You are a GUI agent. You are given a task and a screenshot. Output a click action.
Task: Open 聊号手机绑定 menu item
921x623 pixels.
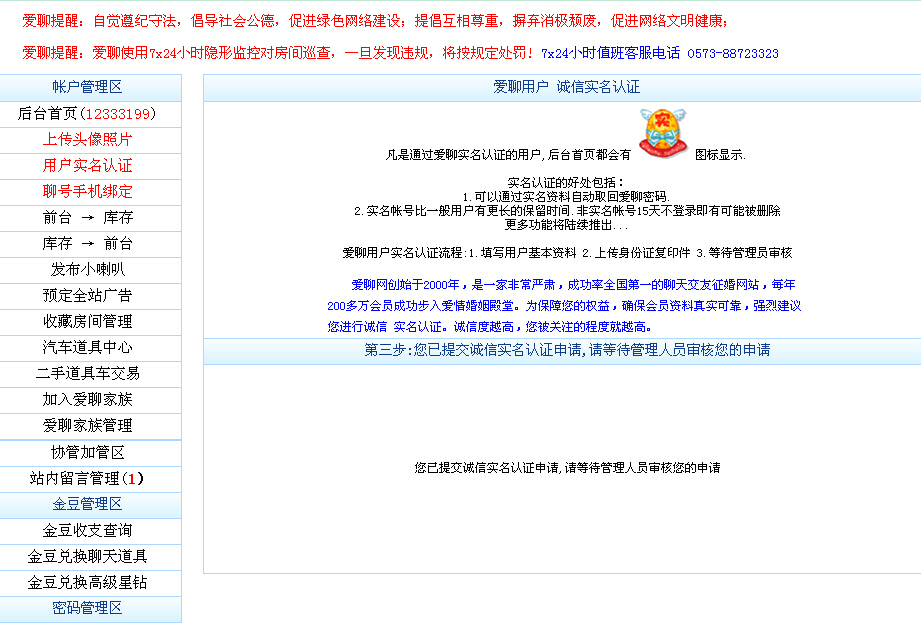coord(87,192)
